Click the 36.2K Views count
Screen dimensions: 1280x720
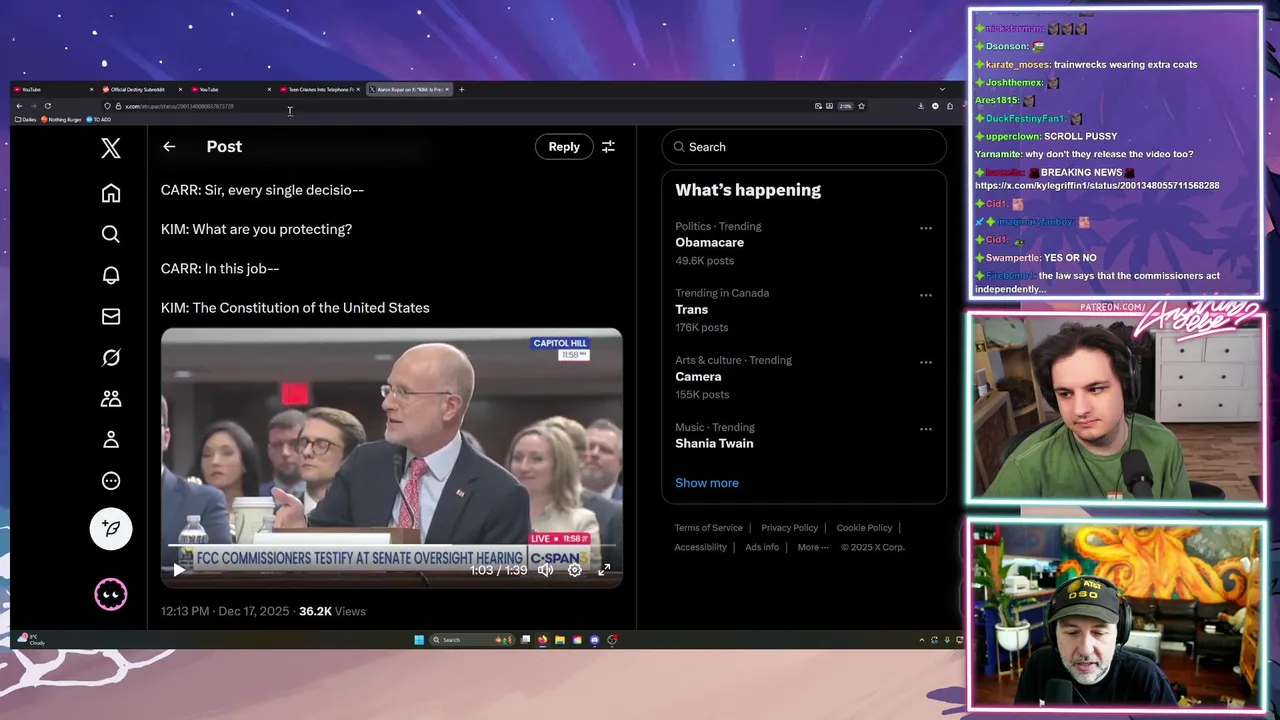click(x=332, y=611)
